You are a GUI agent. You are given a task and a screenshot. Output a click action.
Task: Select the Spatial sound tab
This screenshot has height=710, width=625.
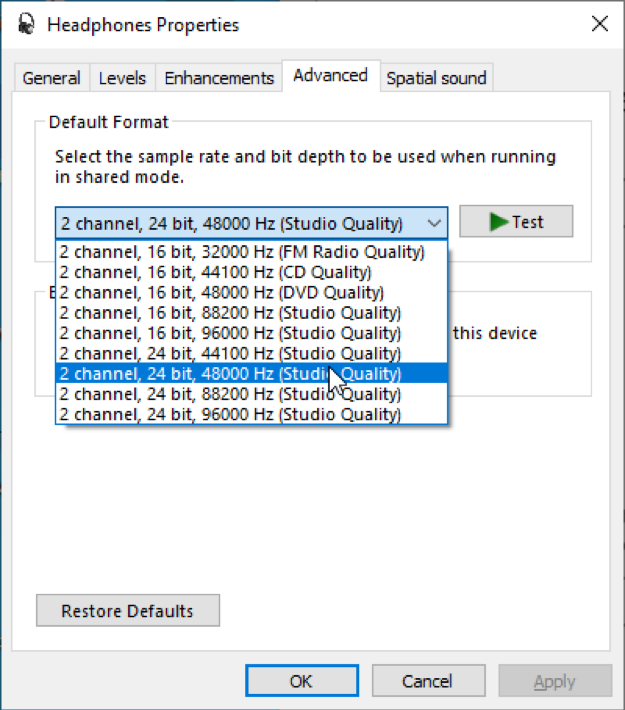[x=436, y=78]
